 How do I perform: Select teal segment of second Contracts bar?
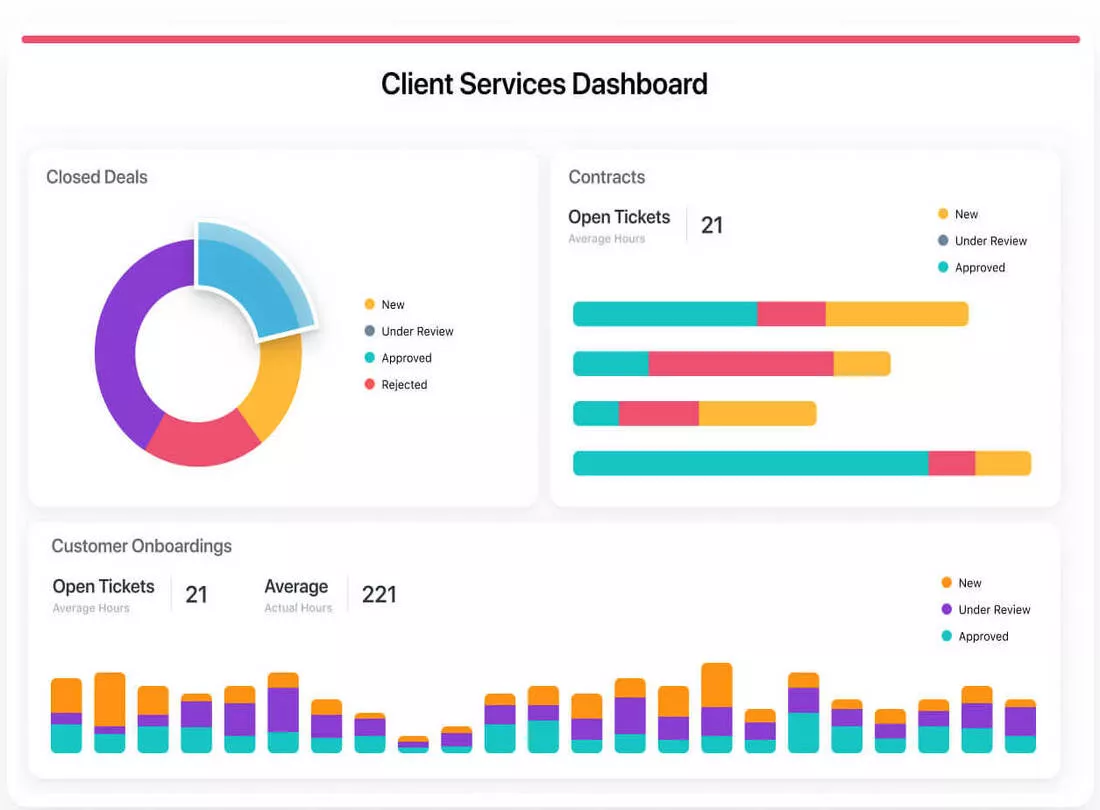click(611, 363)
